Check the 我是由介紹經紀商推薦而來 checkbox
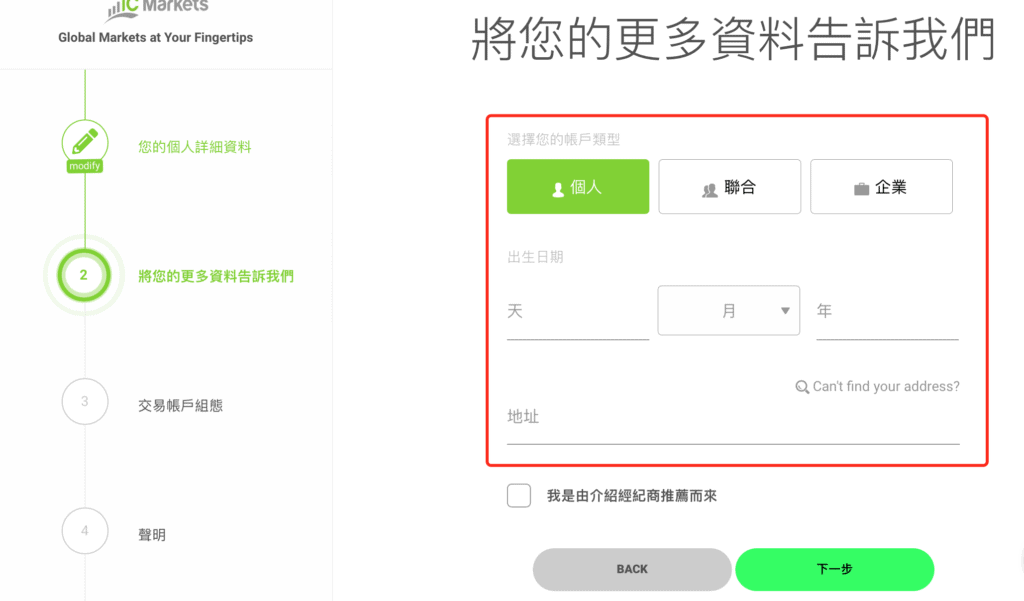Viewport: 1024px width, 601px height. coord(519,495)
